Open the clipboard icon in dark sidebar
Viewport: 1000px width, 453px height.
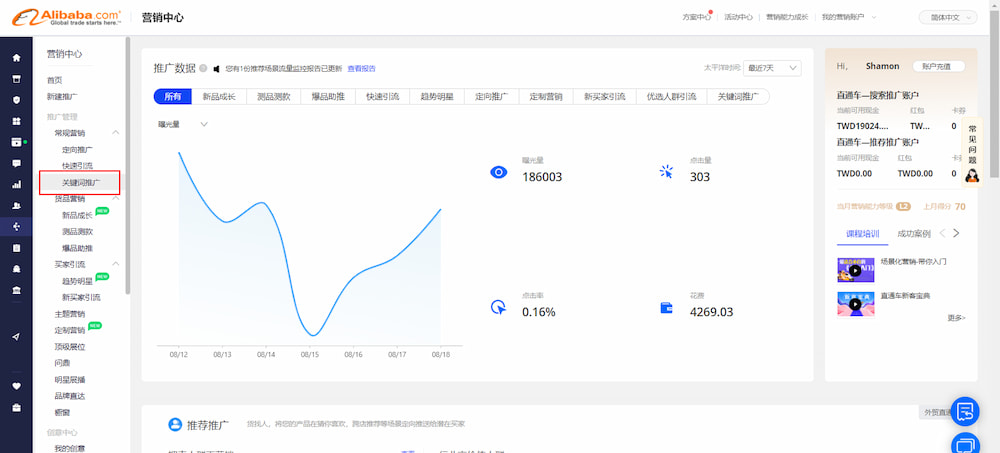click(17, 248)
